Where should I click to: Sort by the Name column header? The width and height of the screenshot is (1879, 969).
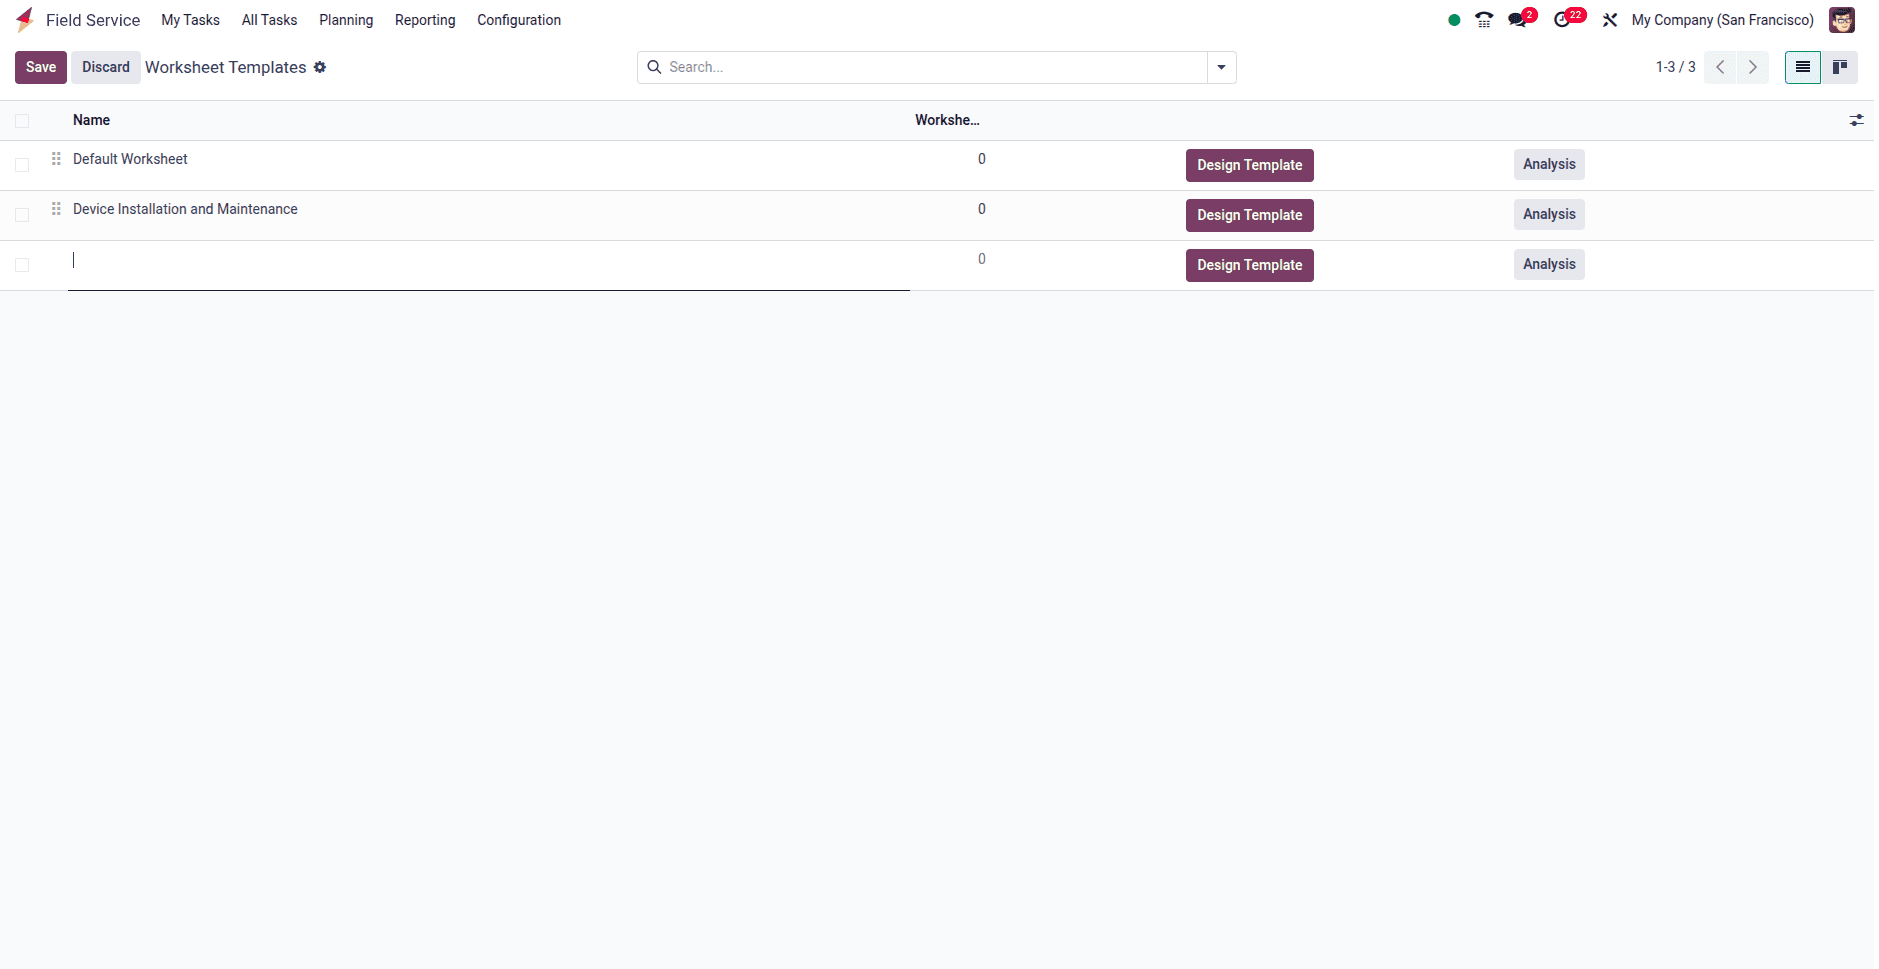point(91,120)
